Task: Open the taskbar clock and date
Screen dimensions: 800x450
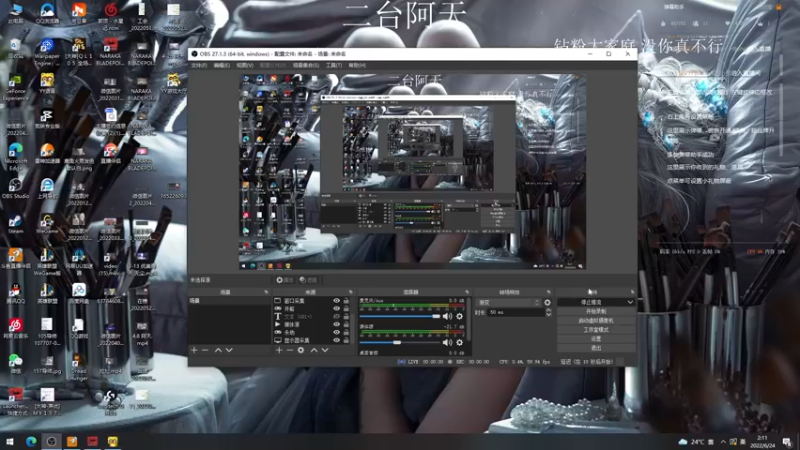Action: (763, 442)
